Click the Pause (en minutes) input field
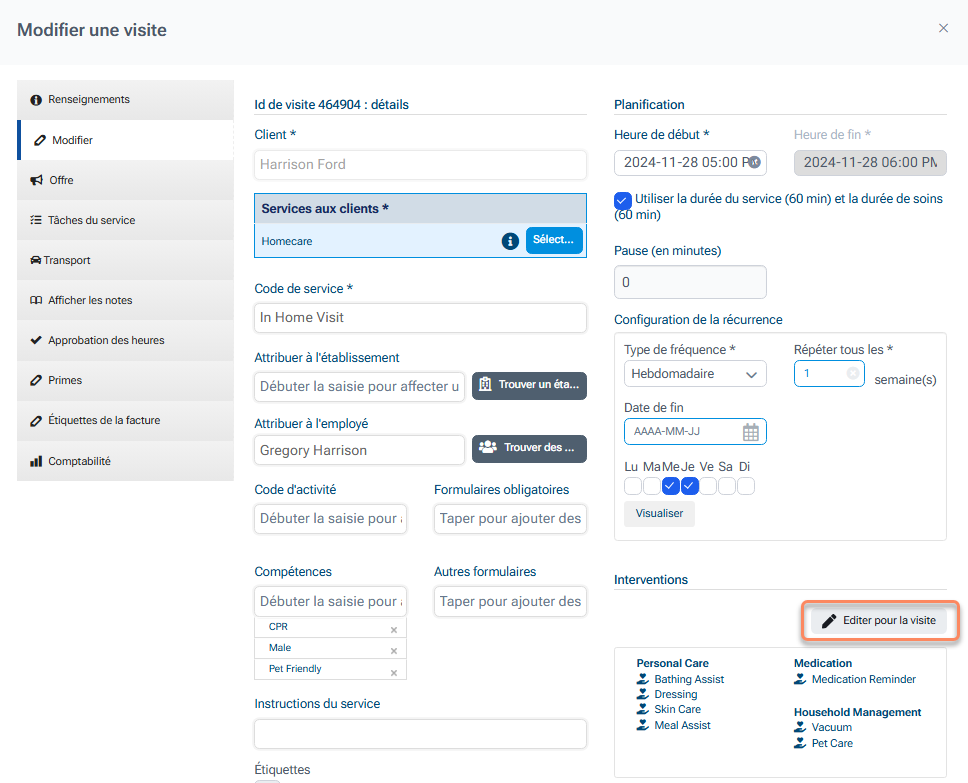 (x=690, y=282)
